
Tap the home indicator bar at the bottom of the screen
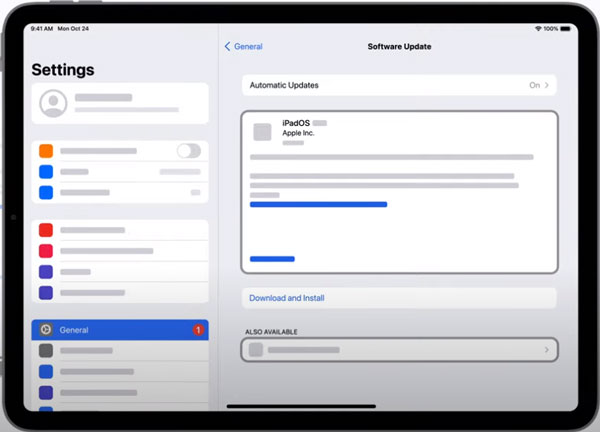tap(301, 406)
